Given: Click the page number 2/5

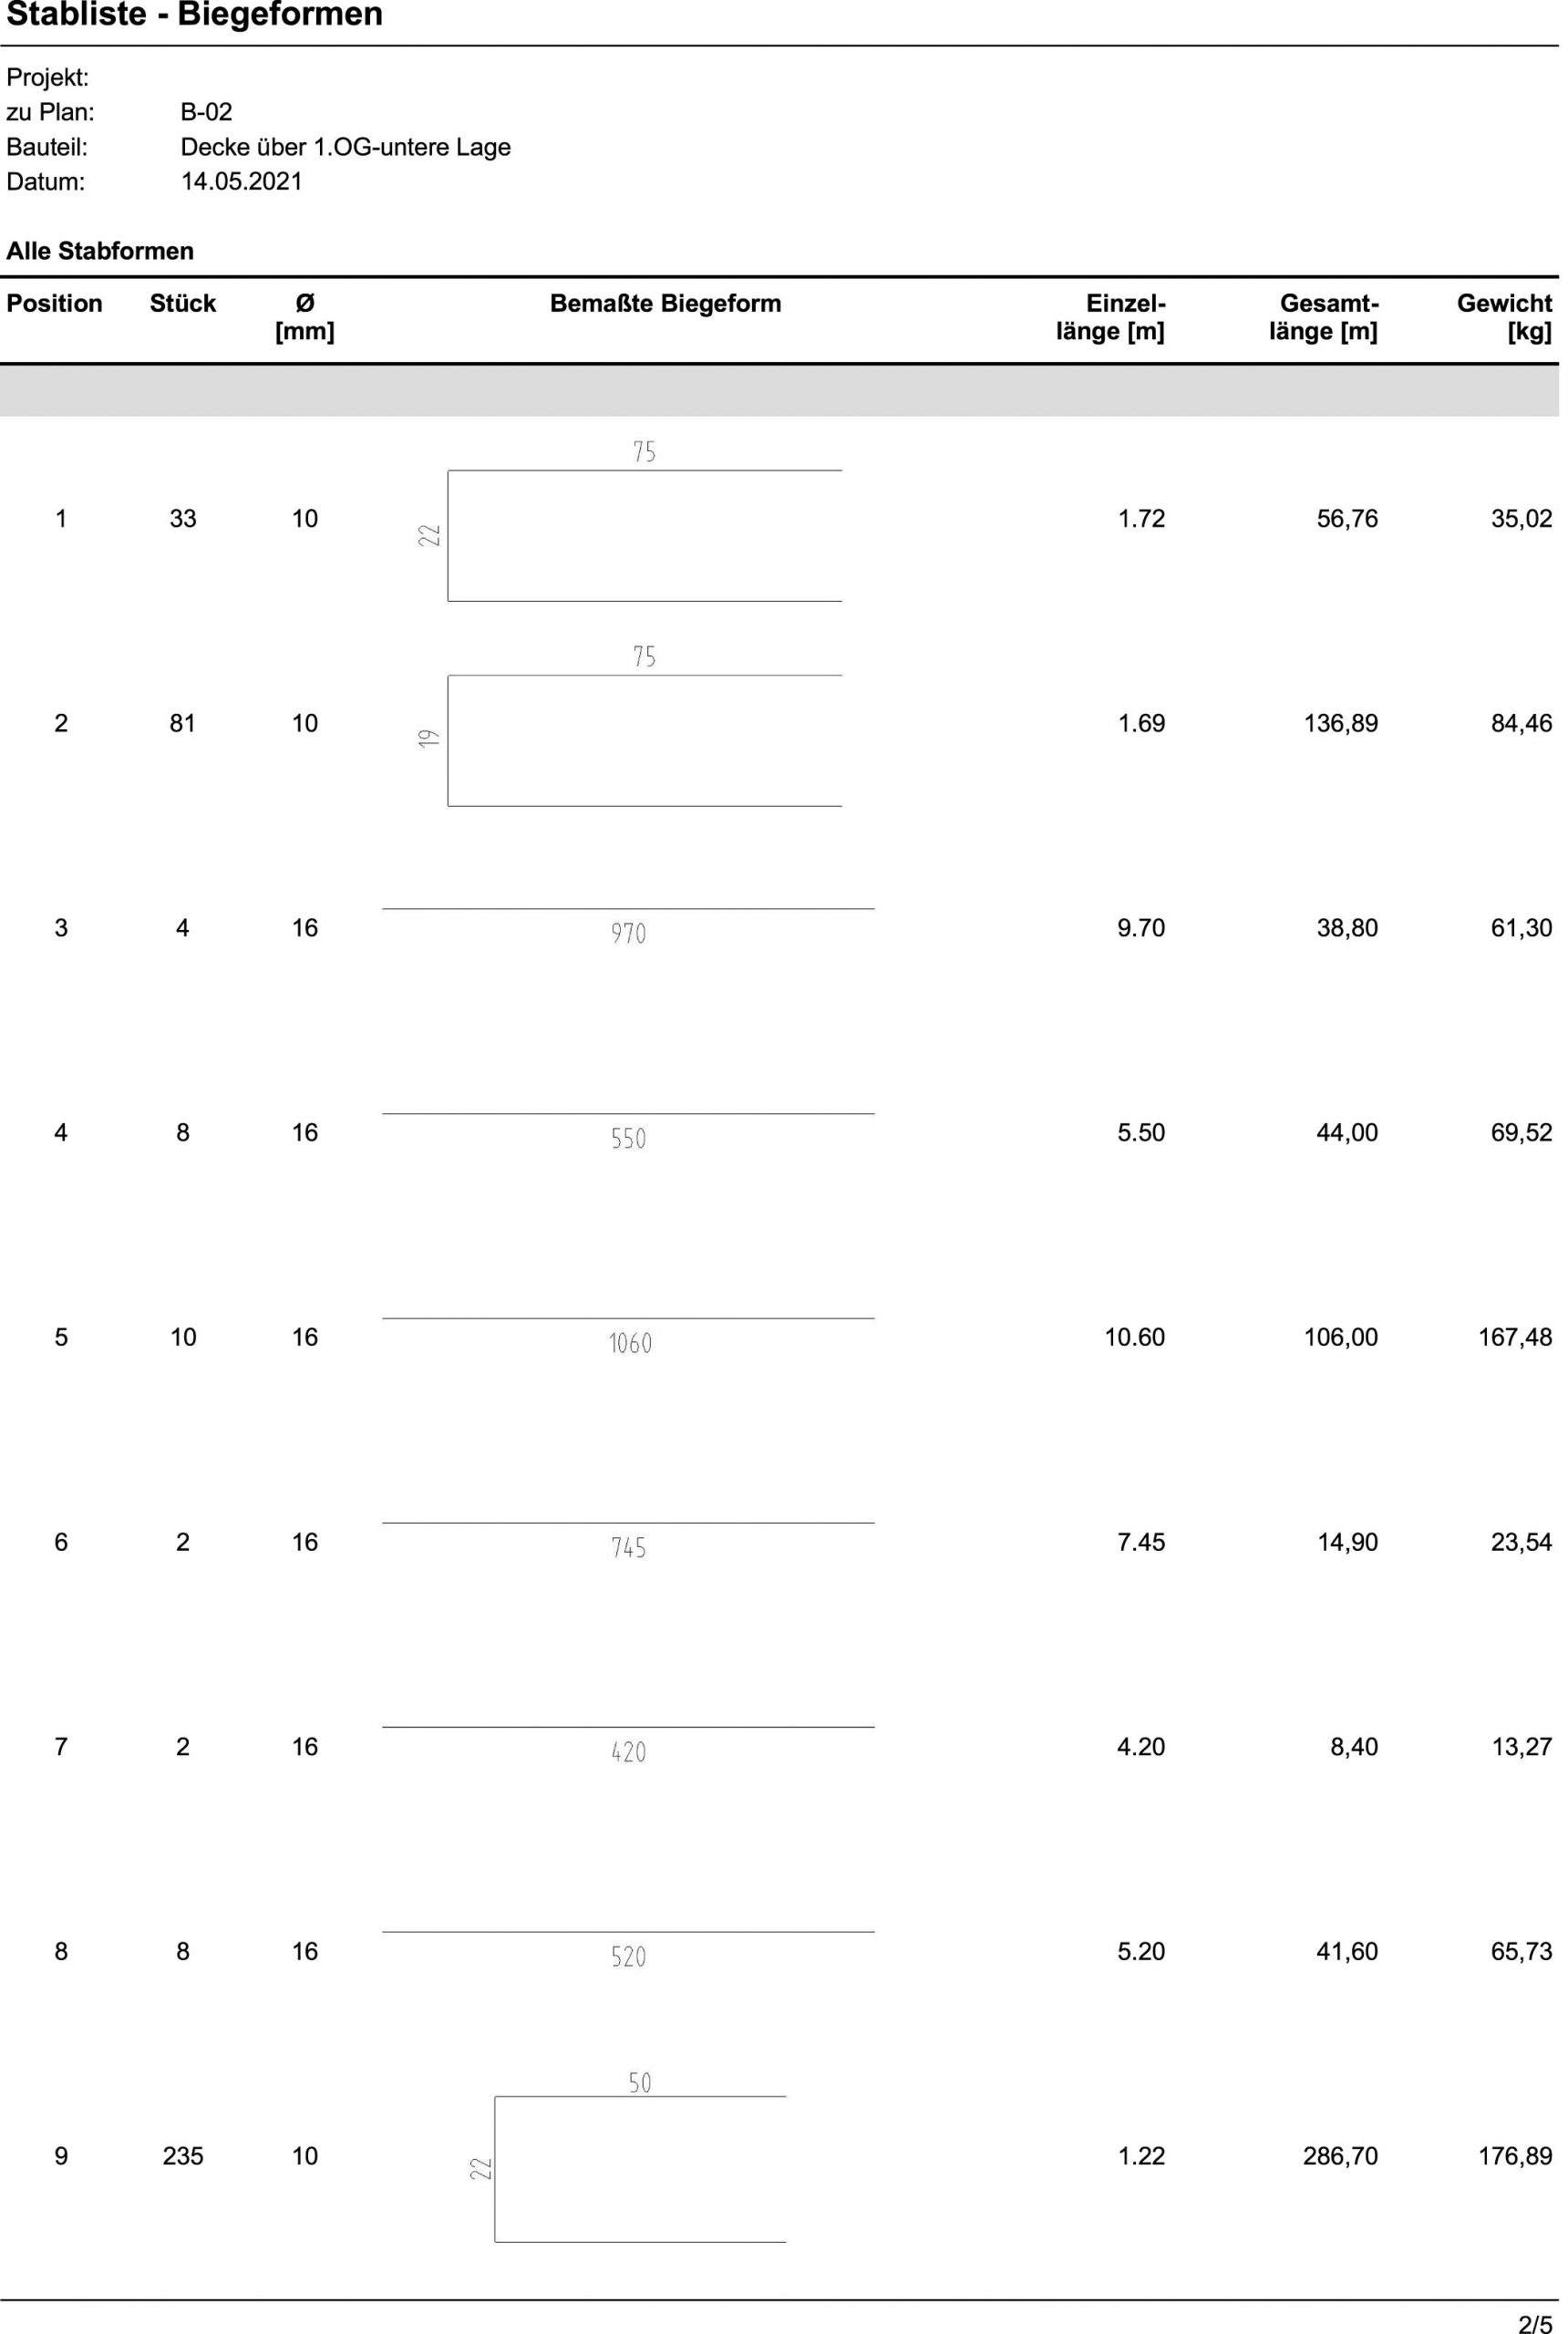Looking at the screenshot, I should click(1535, 2316).
